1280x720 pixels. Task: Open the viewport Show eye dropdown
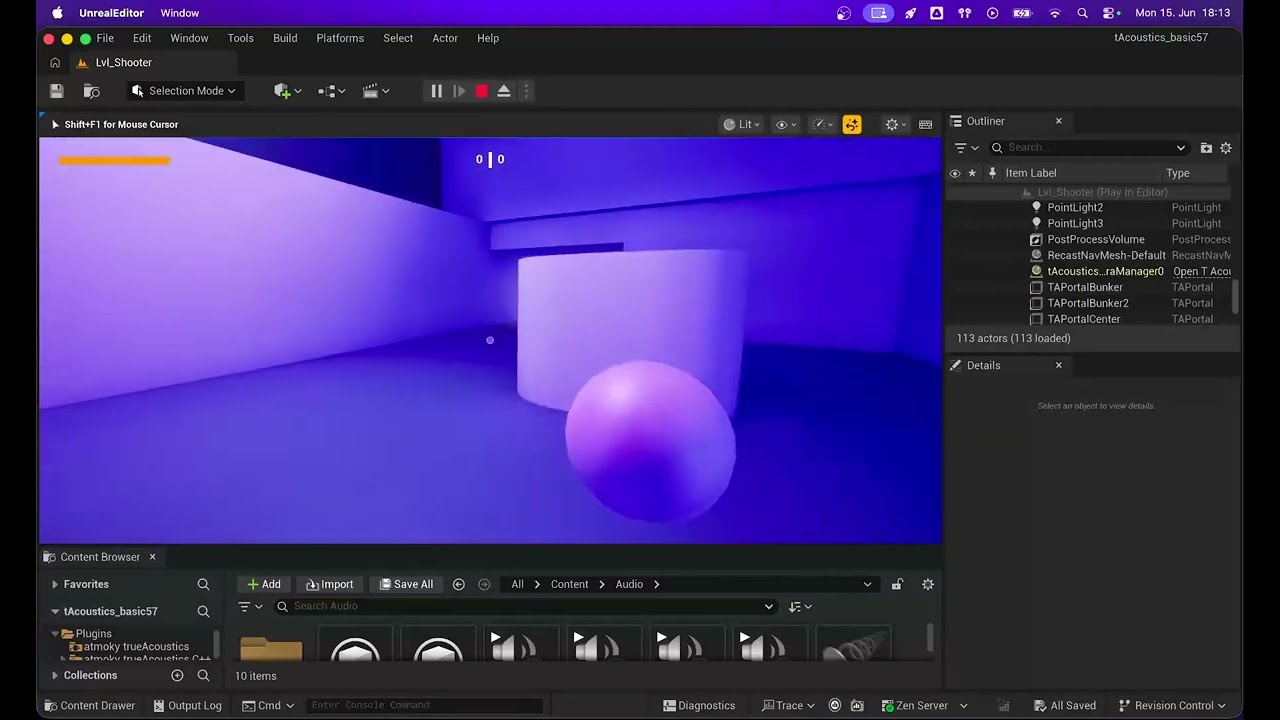point(786,125)
